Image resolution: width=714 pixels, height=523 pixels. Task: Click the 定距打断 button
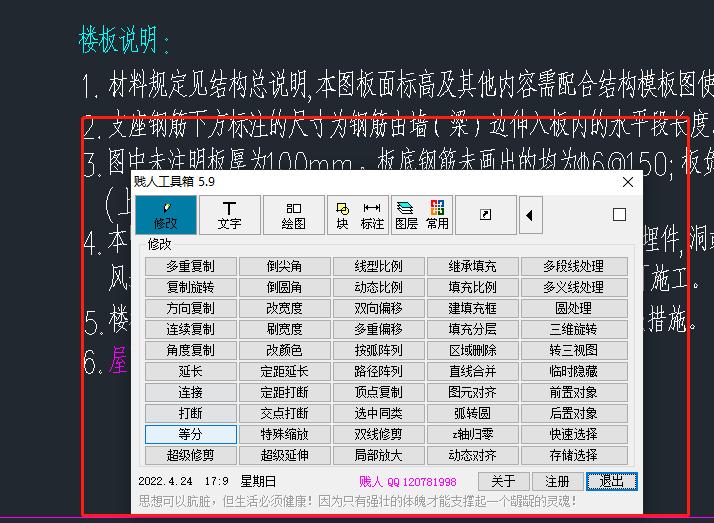point(285,392)
